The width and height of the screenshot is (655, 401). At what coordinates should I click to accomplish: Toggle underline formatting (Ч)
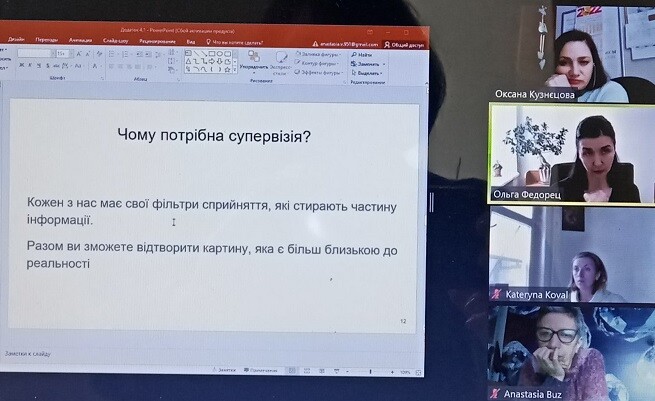point(39,66)
